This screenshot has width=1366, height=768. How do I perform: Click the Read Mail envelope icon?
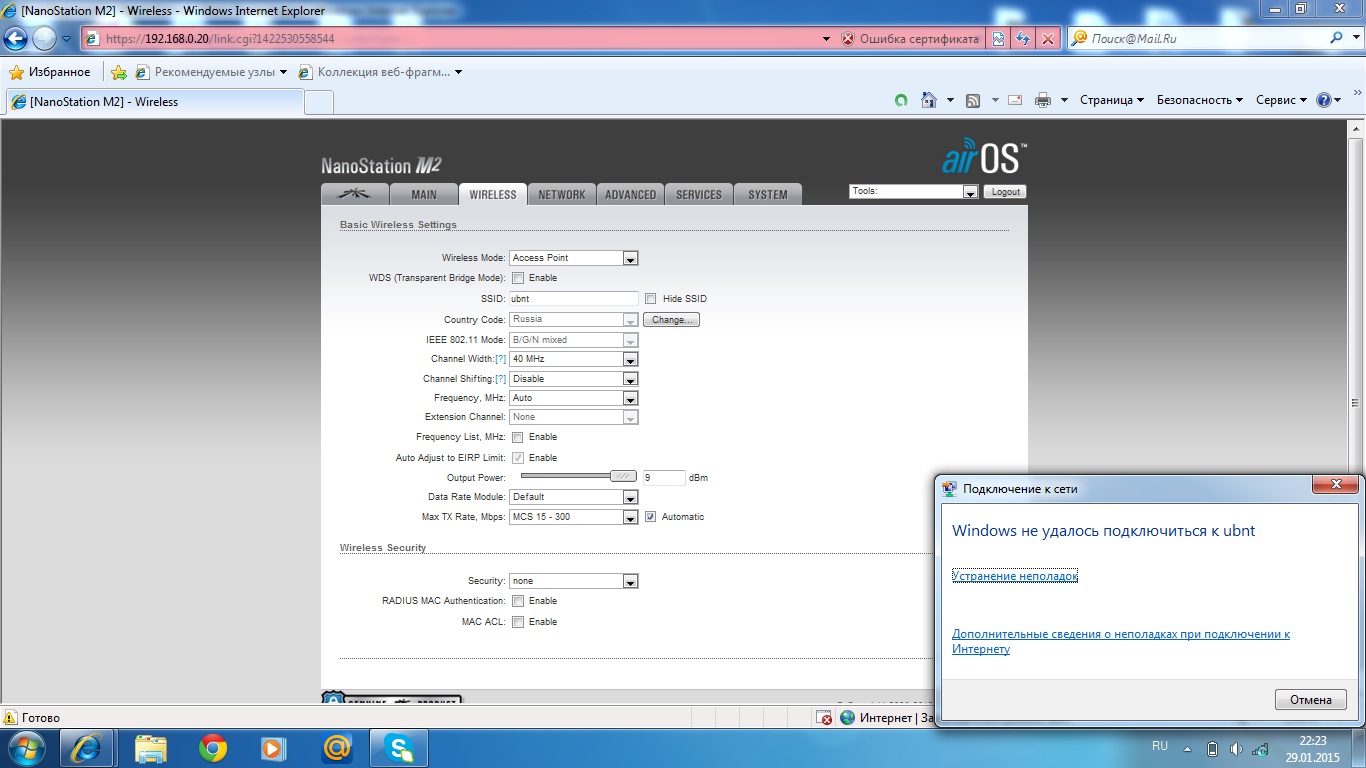click(x=1015, y=100)
